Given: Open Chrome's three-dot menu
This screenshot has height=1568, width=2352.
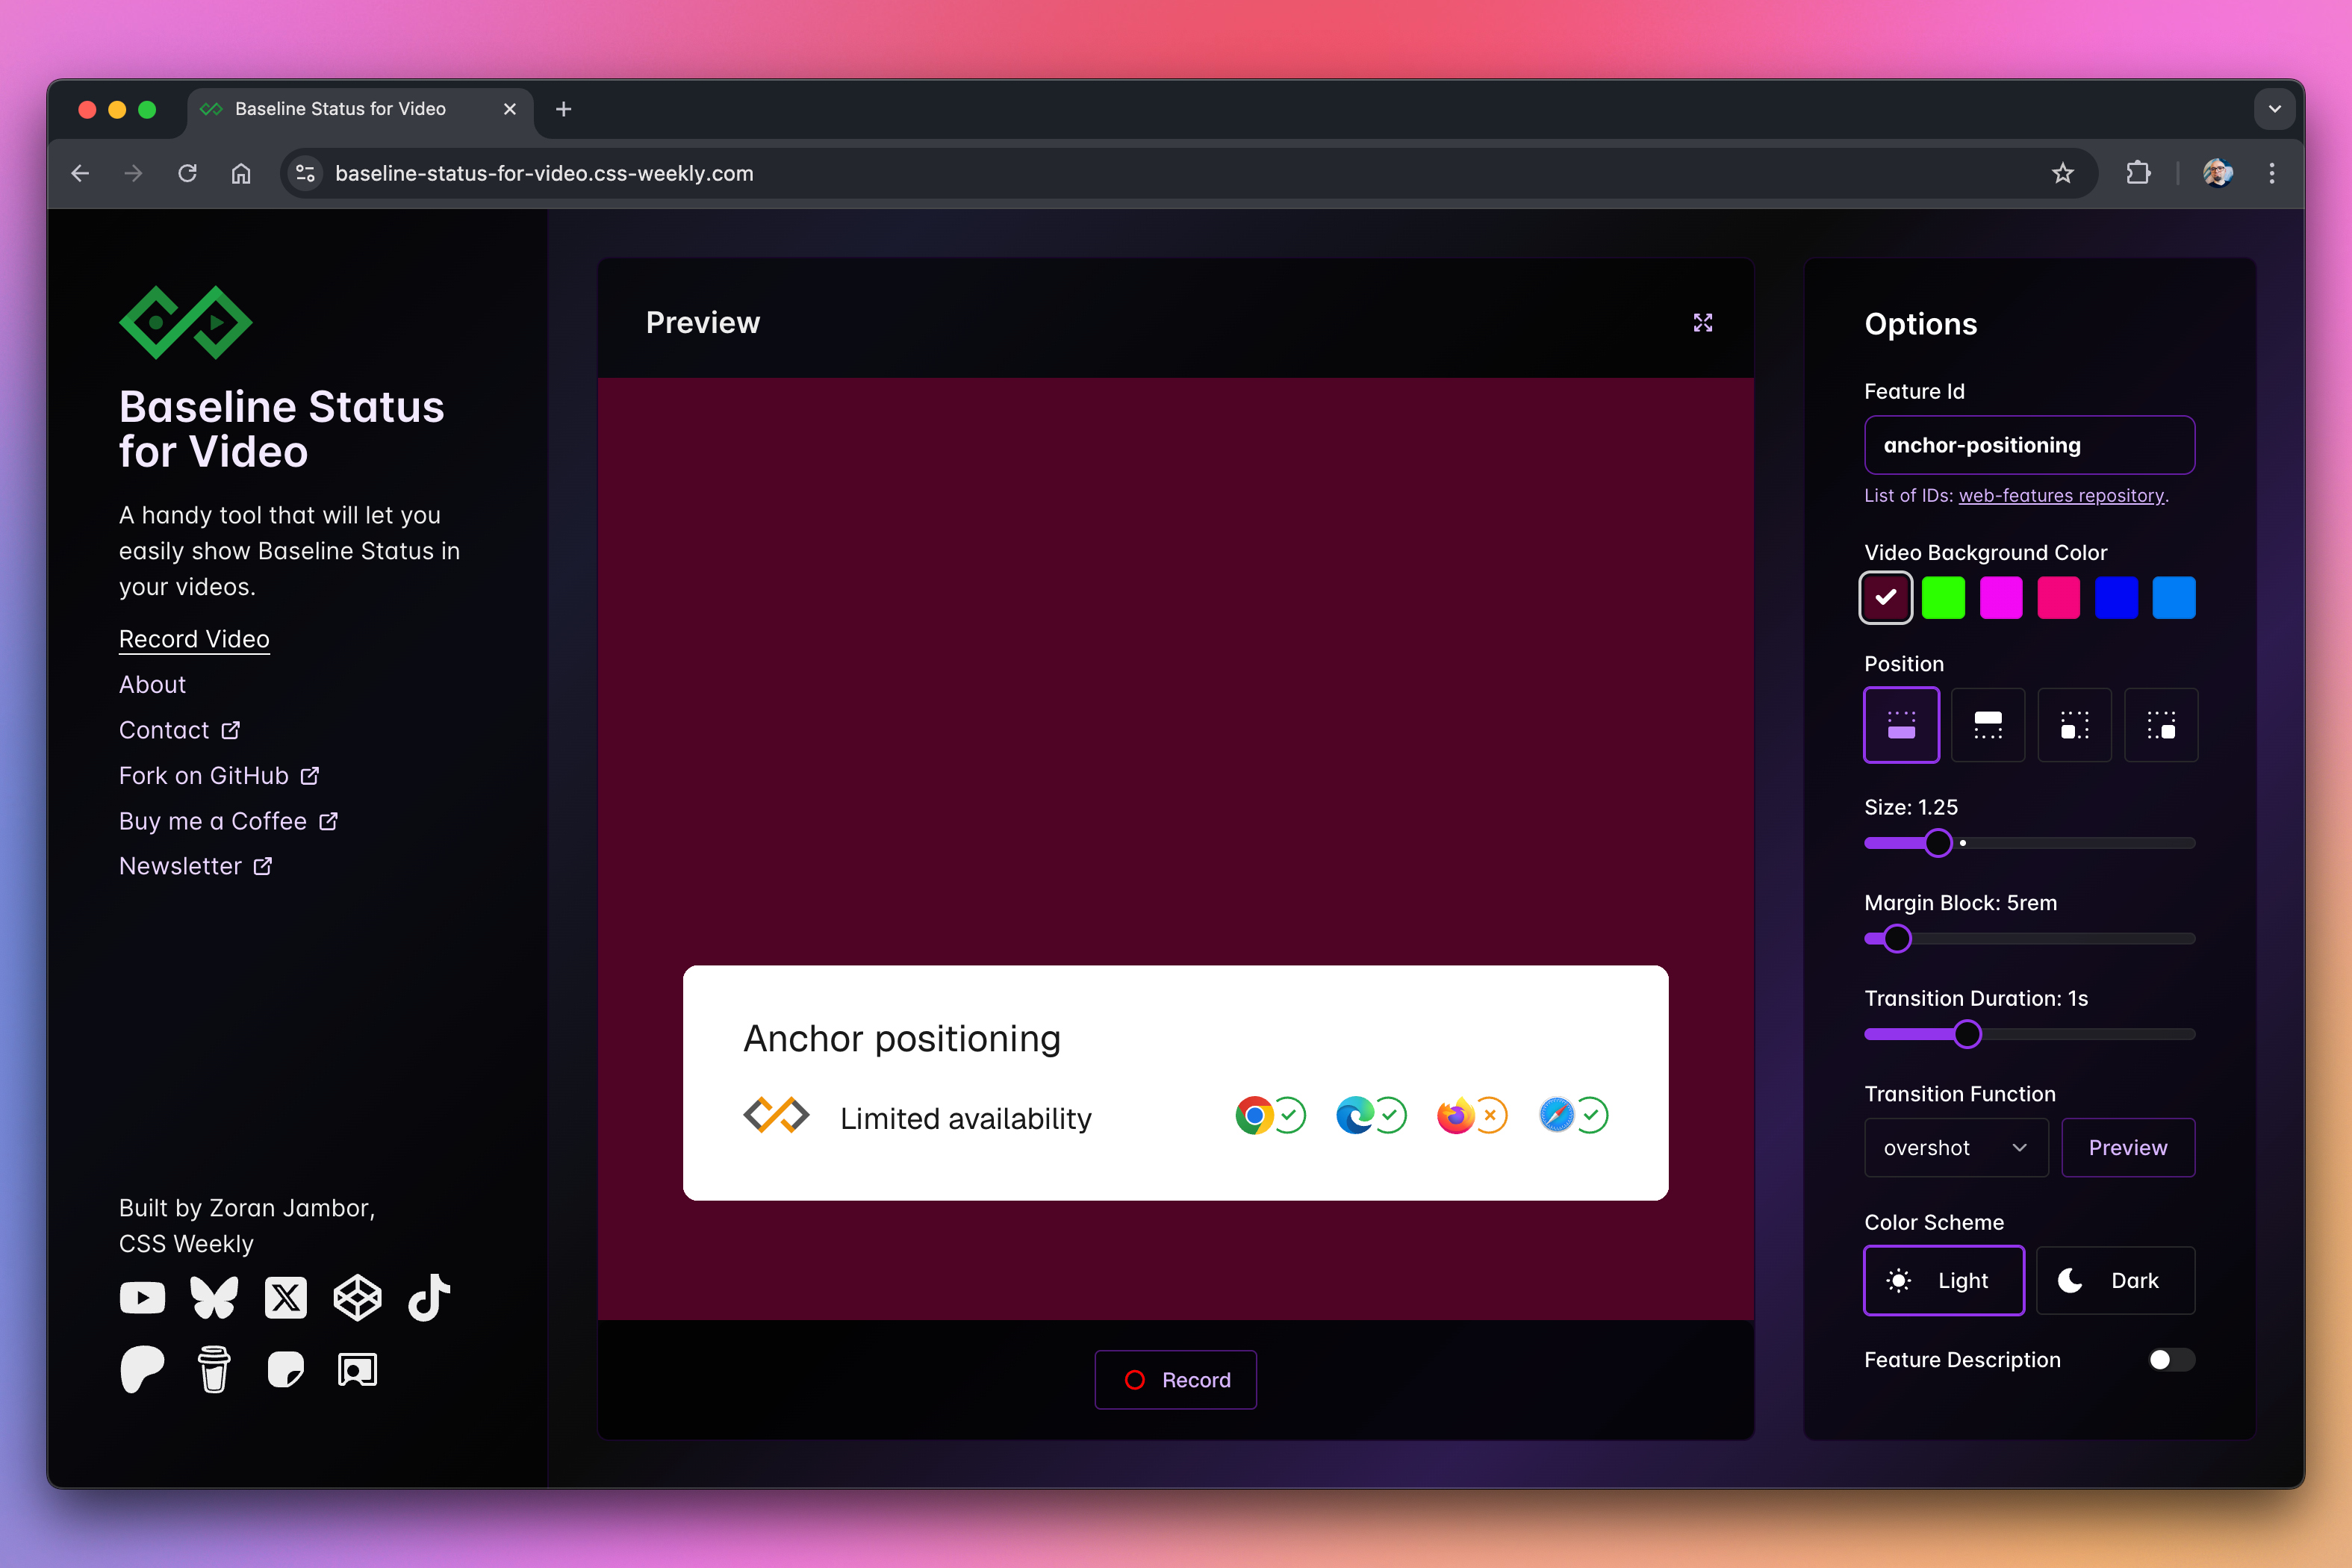Looking at the screenshot, I should [2271, 173].
